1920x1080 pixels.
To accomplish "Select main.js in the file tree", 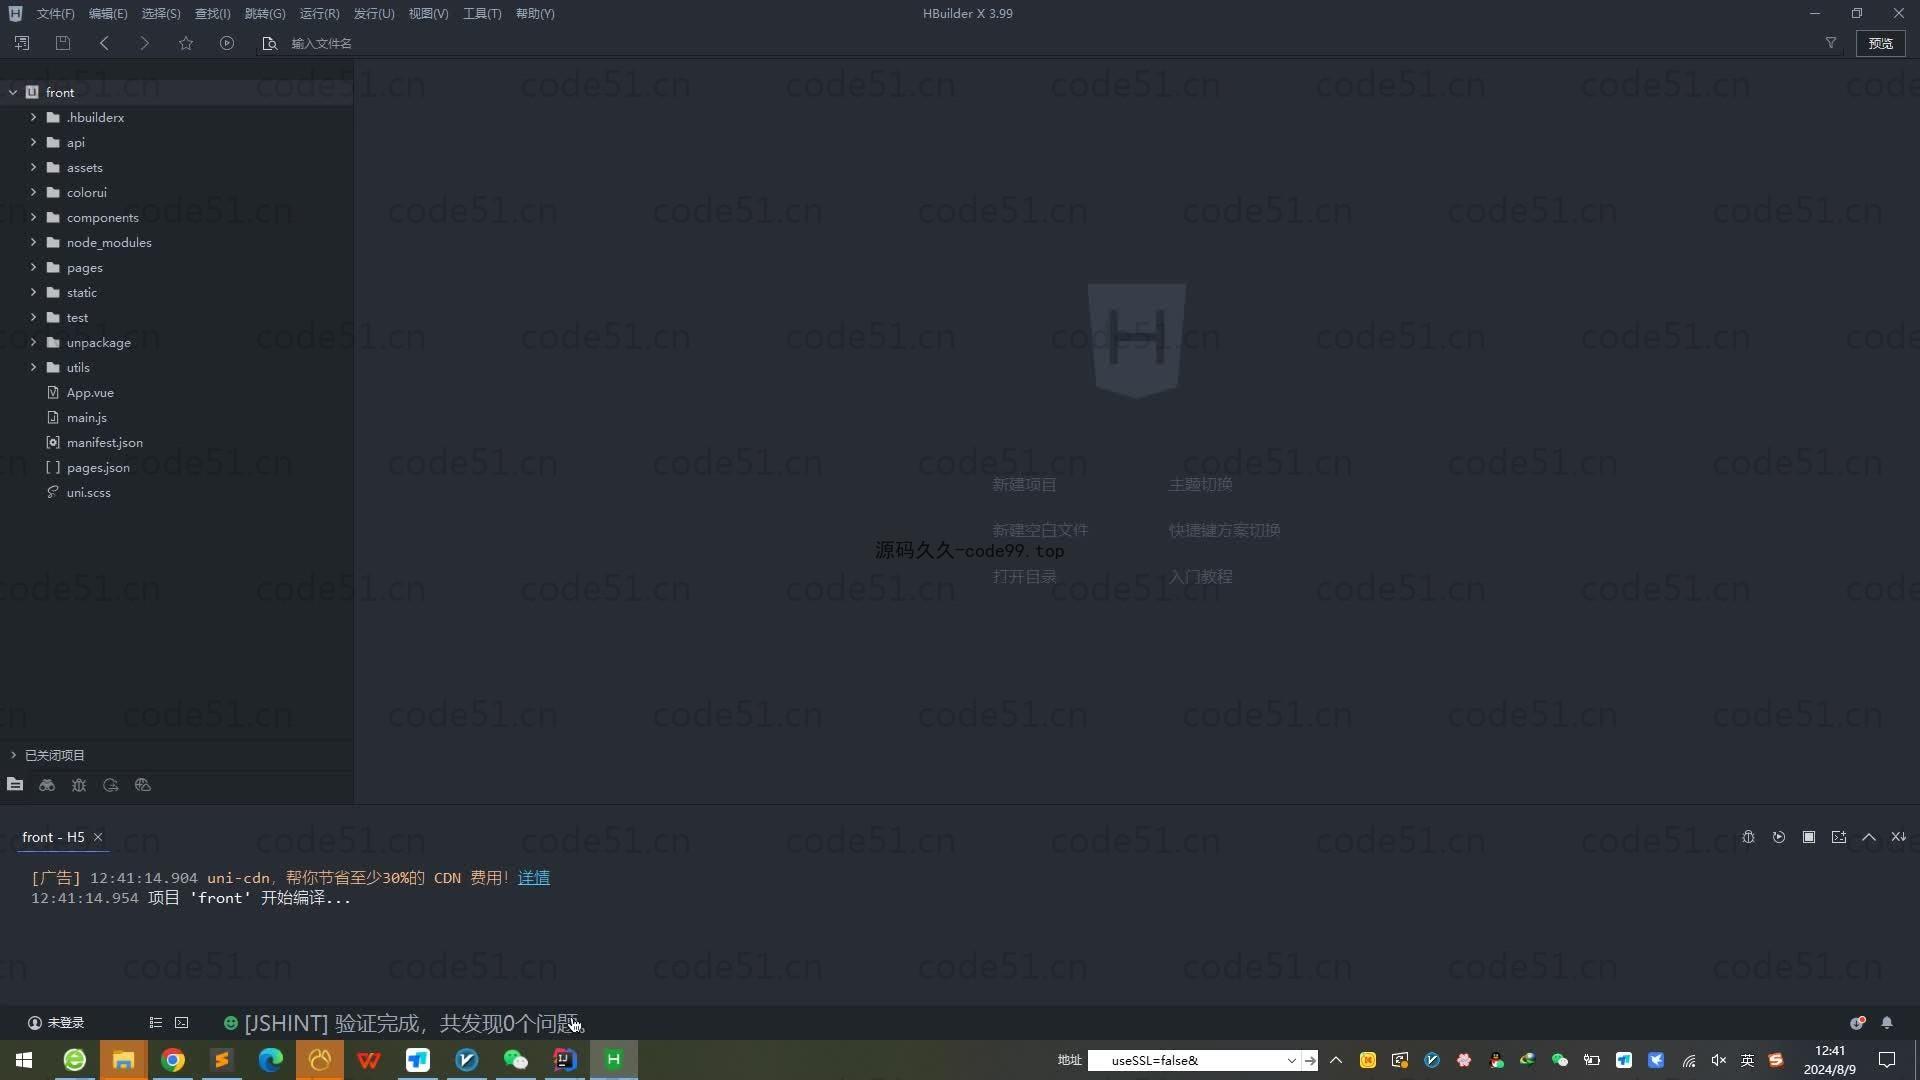I will [87, 417].
